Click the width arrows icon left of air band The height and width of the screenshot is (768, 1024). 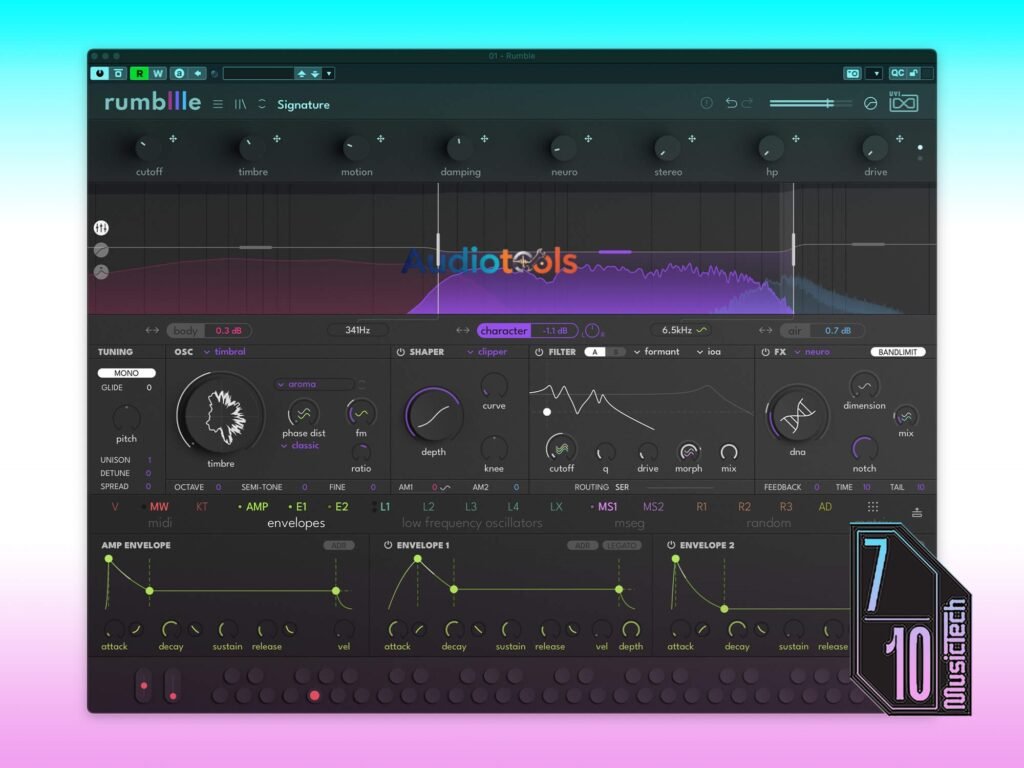[766, 330]
